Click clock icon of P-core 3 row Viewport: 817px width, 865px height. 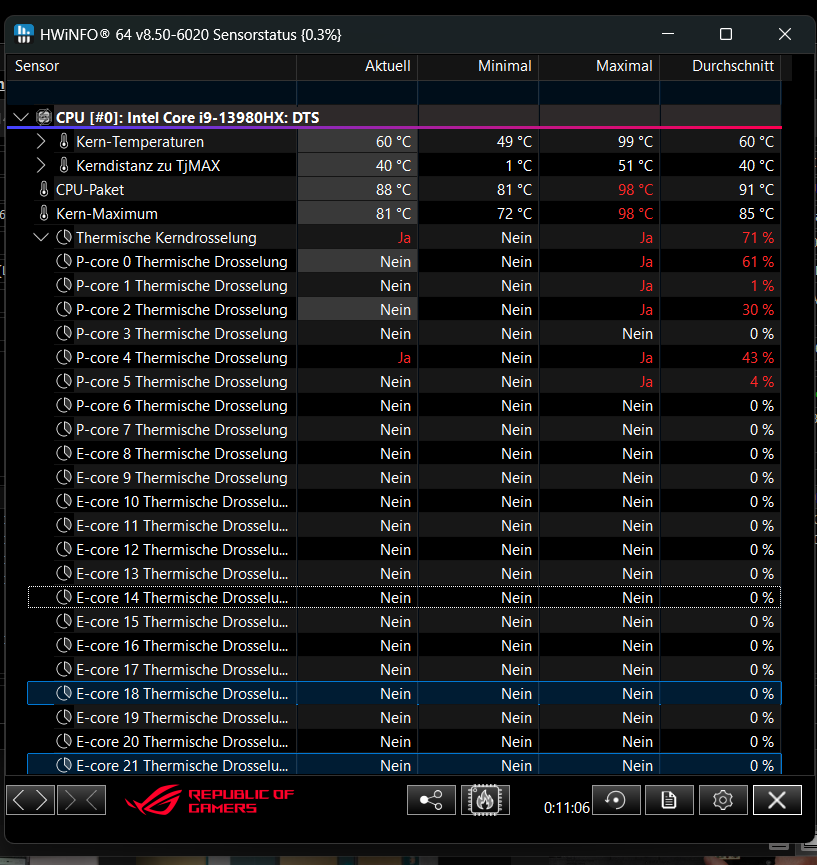[x=64, y=334]
